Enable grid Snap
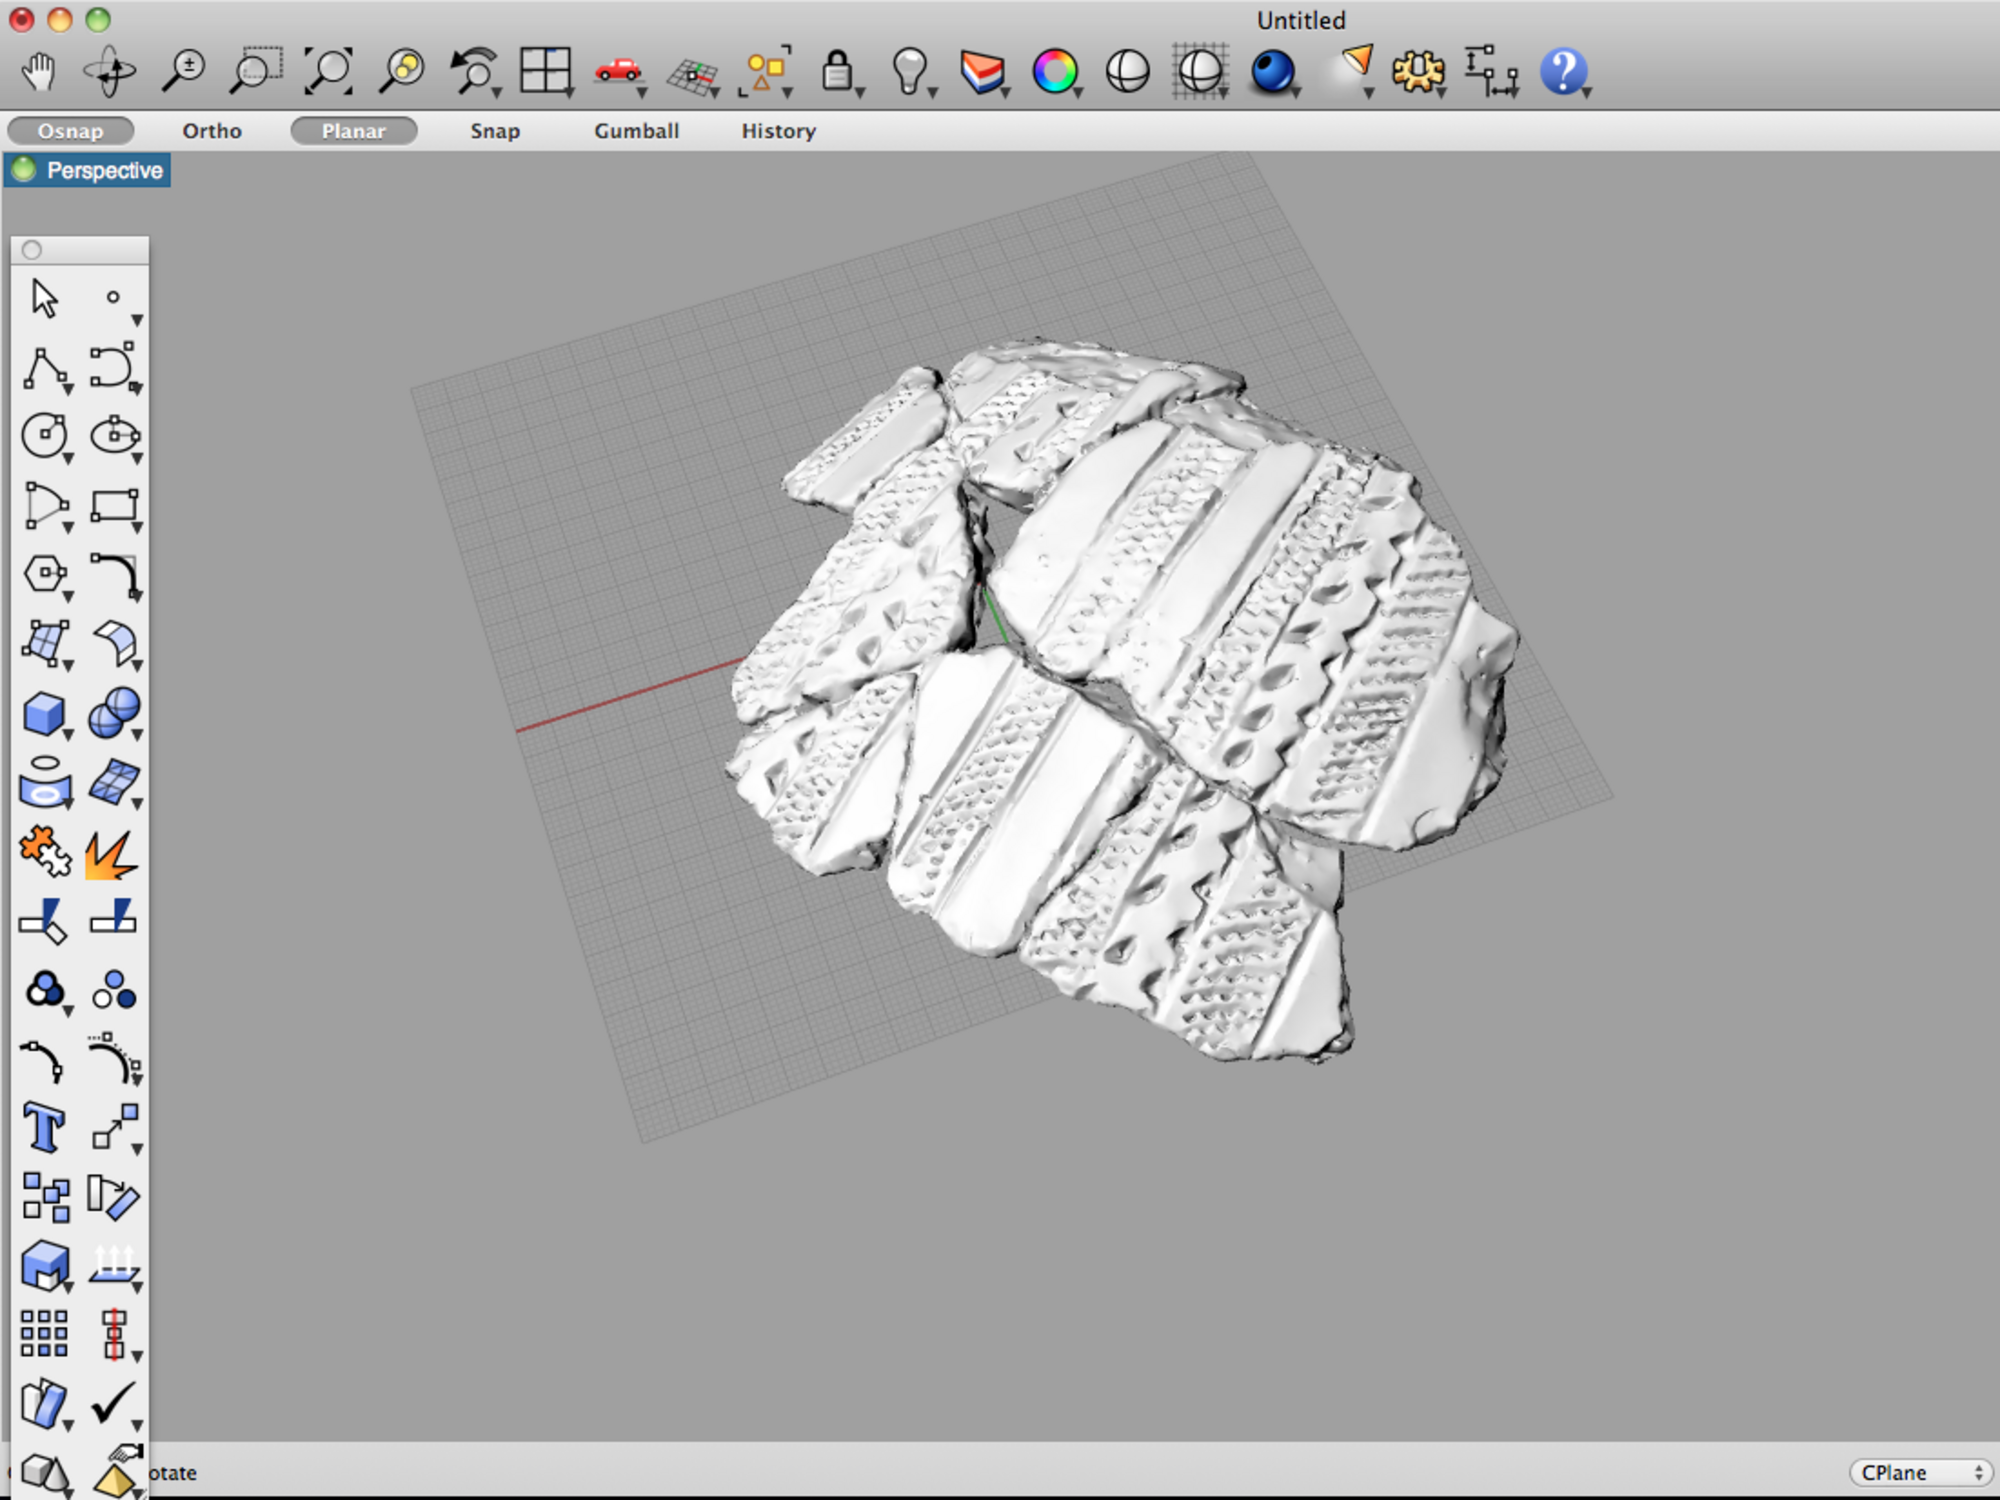Viewport: 2000px width, 1500px height. (495, 131)
